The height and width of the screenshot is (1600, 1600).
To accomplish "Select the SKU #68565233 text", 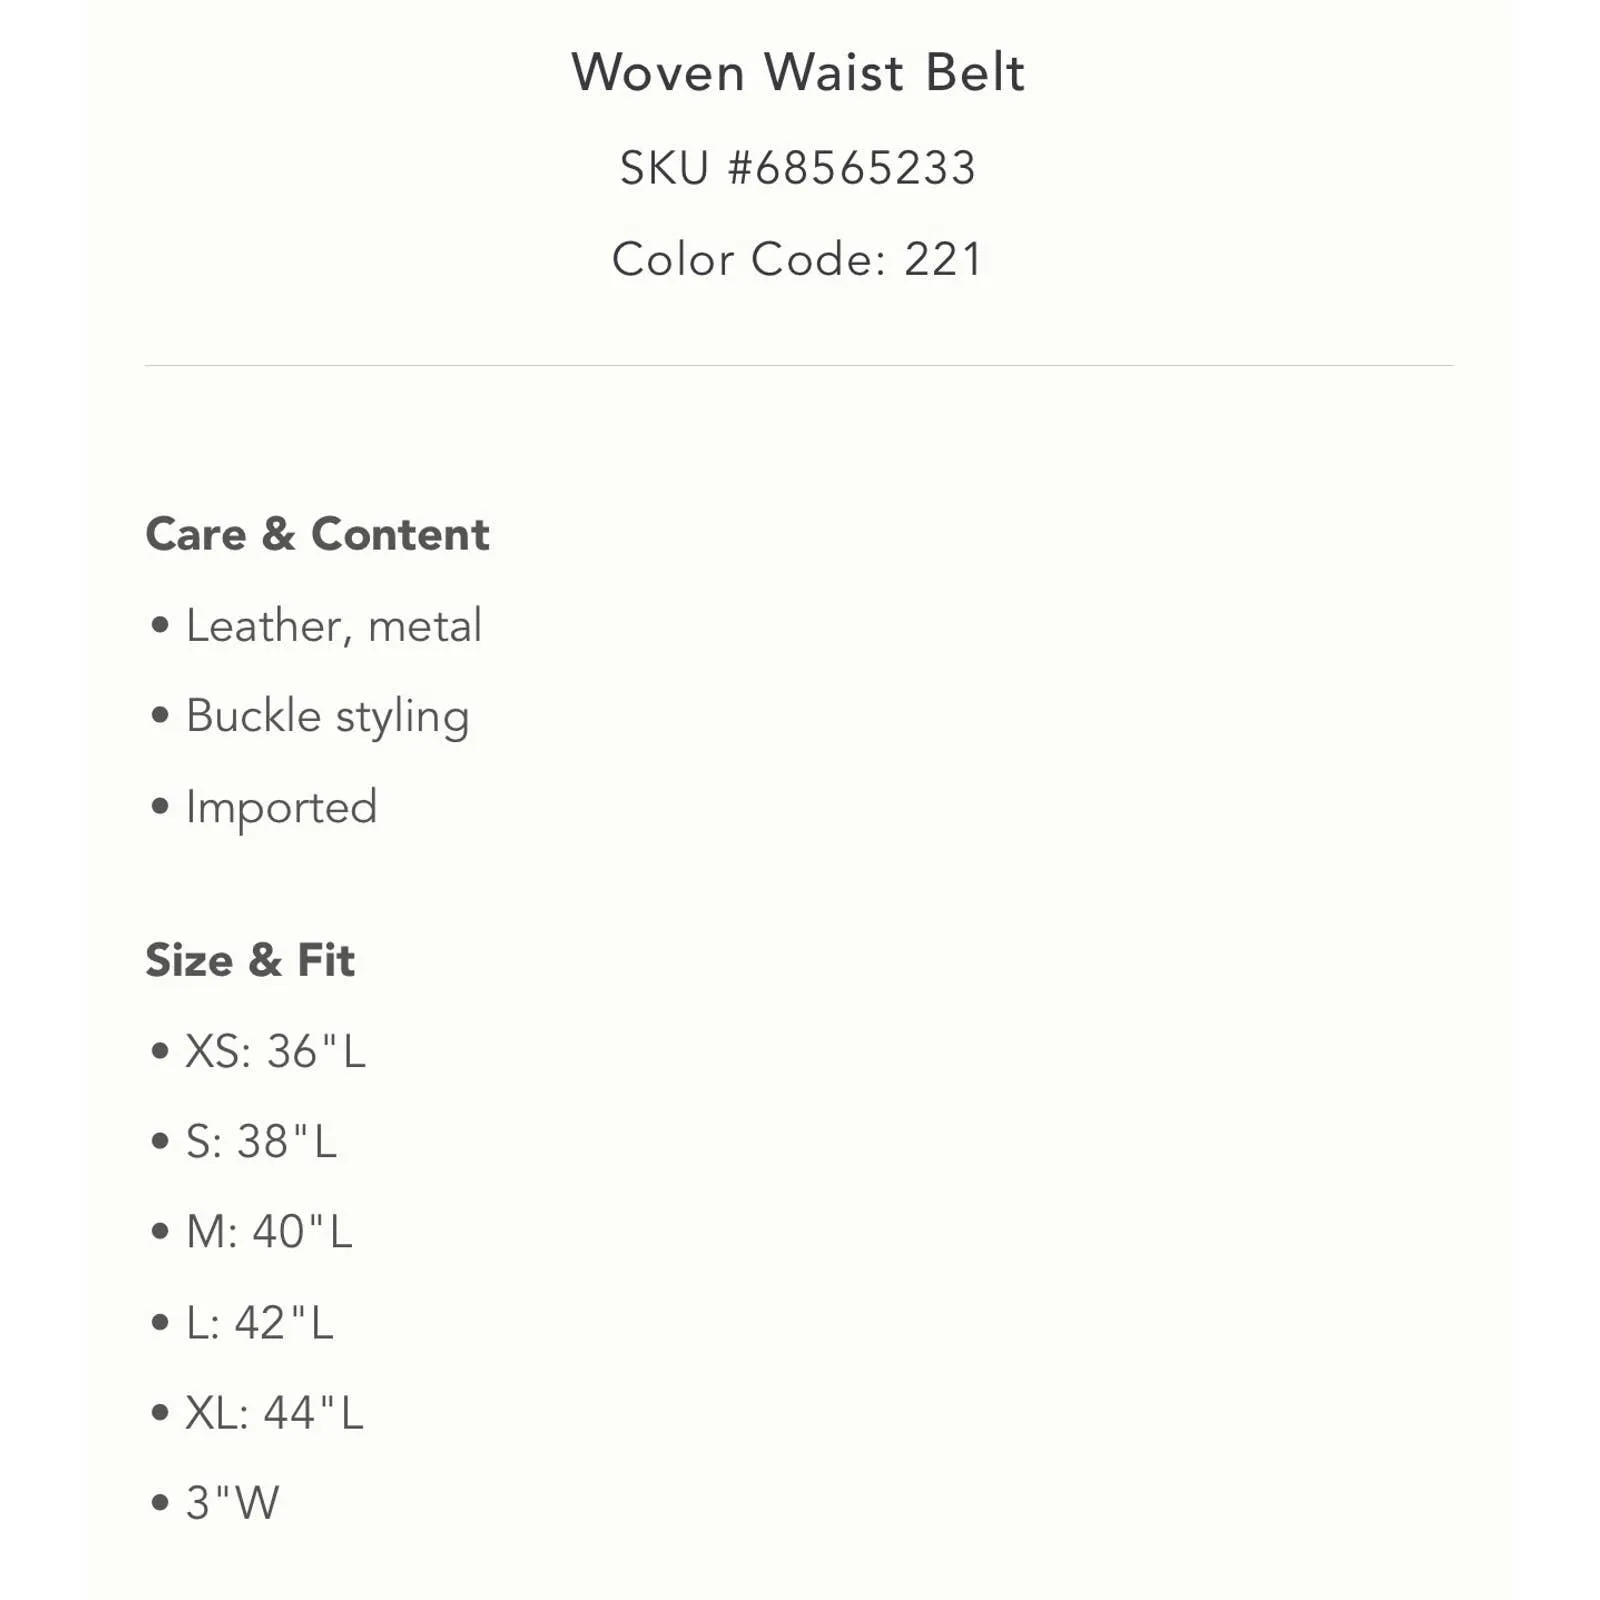I will (x=798, y=167).
